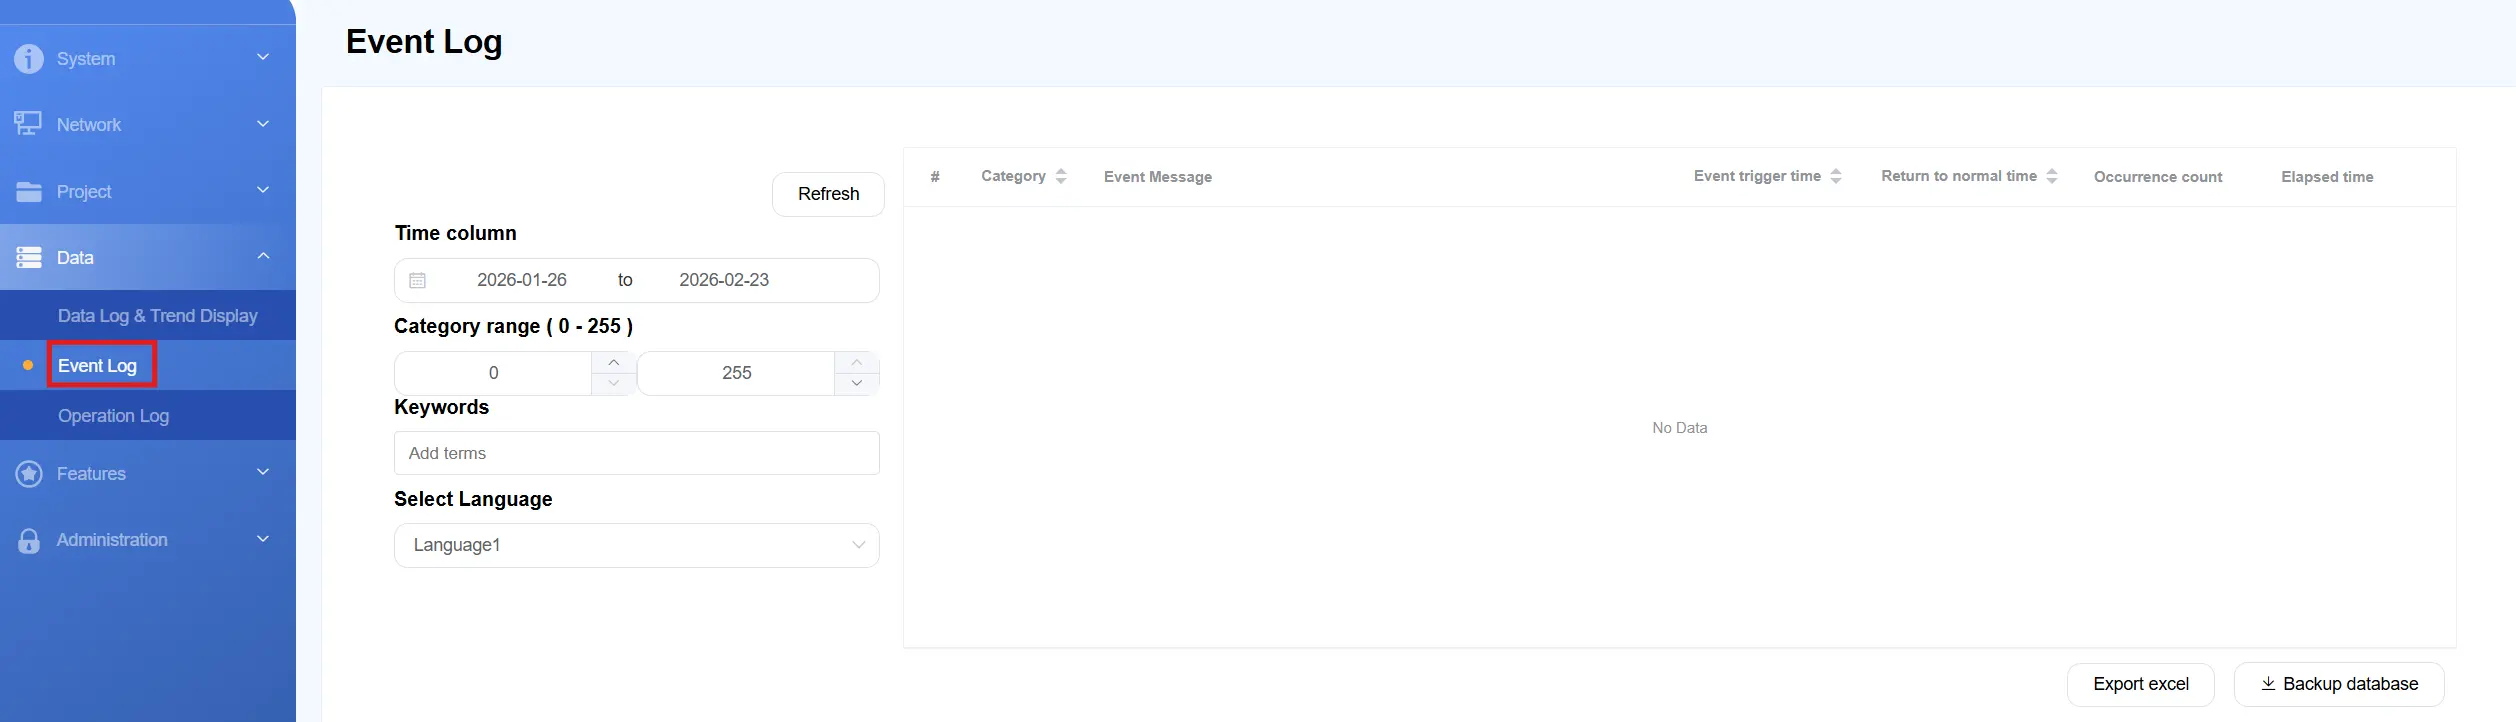
Task: Expand the Features menu chevron
Action: pos(263,472)
